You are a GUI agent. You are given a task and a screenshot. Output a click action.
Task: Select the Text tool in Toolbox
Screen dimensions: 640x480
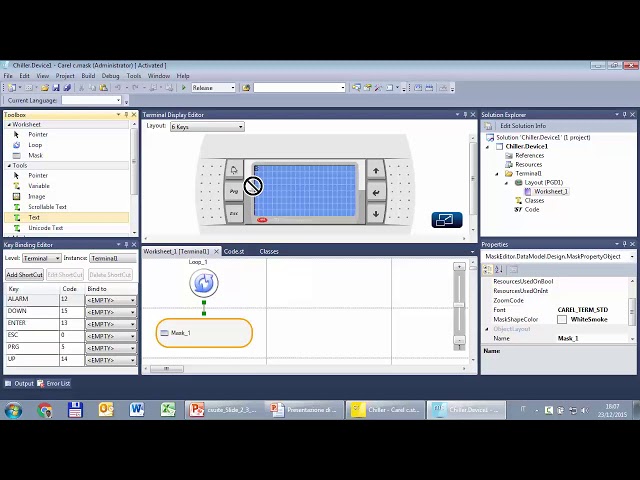point(66,218)
